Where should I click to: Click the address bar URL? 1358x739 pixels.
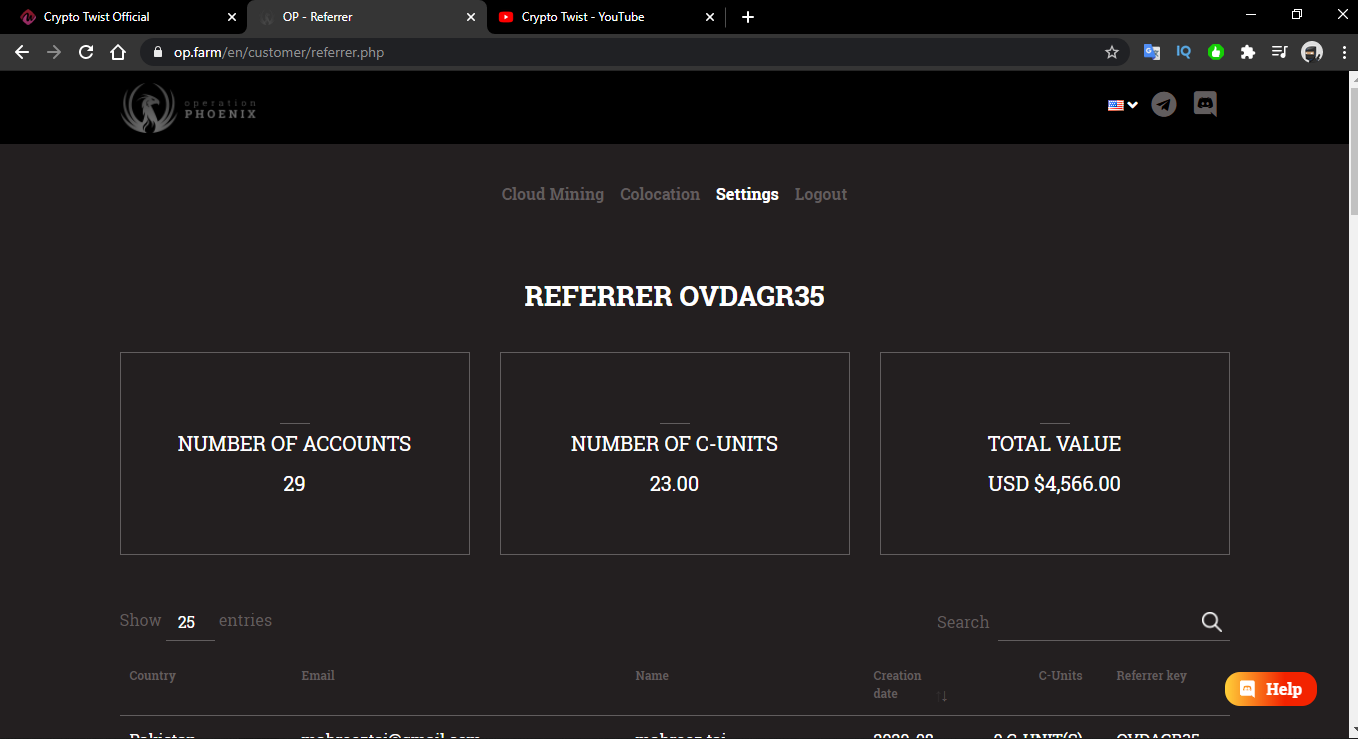click(279, 52)
